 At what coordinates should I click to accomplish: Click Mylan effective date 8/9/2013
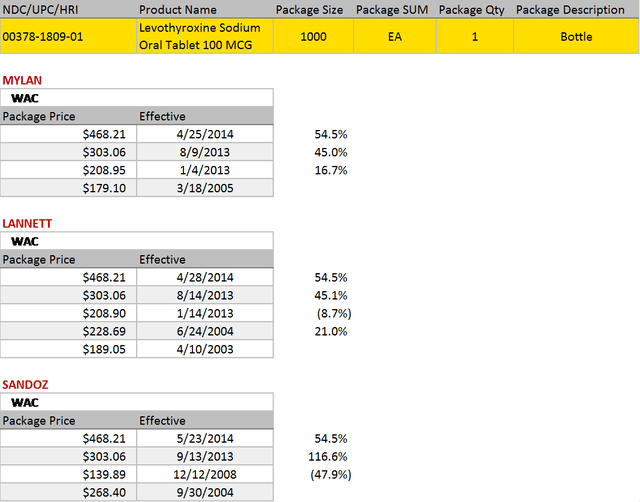[205, 152]
